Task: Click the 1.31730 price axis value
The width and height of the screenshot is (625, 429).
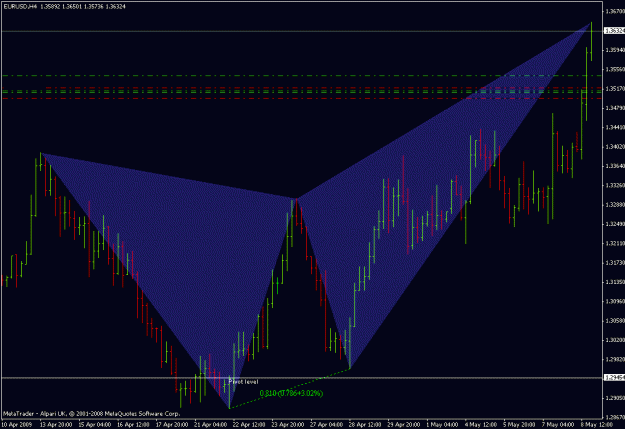Action: pyautogui.click(x=615, y=263)
